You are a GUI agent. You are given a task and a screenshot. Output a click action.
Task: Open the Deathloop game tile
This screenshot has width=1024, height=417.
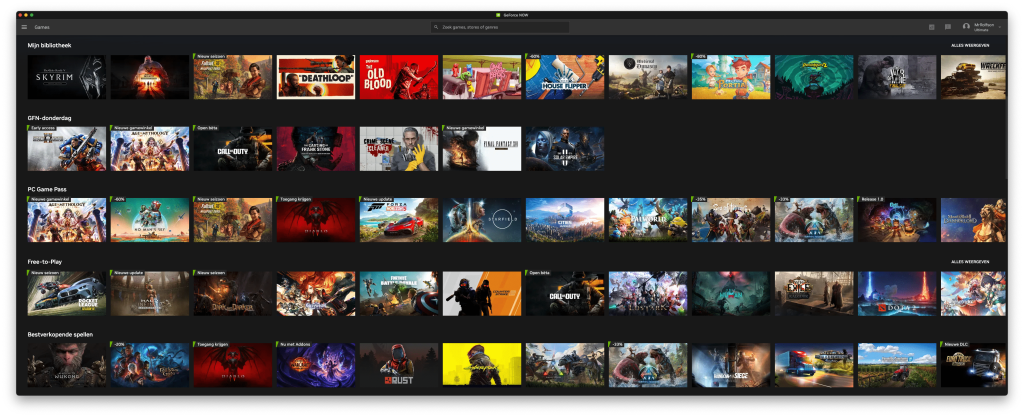(x=316, y=77)
